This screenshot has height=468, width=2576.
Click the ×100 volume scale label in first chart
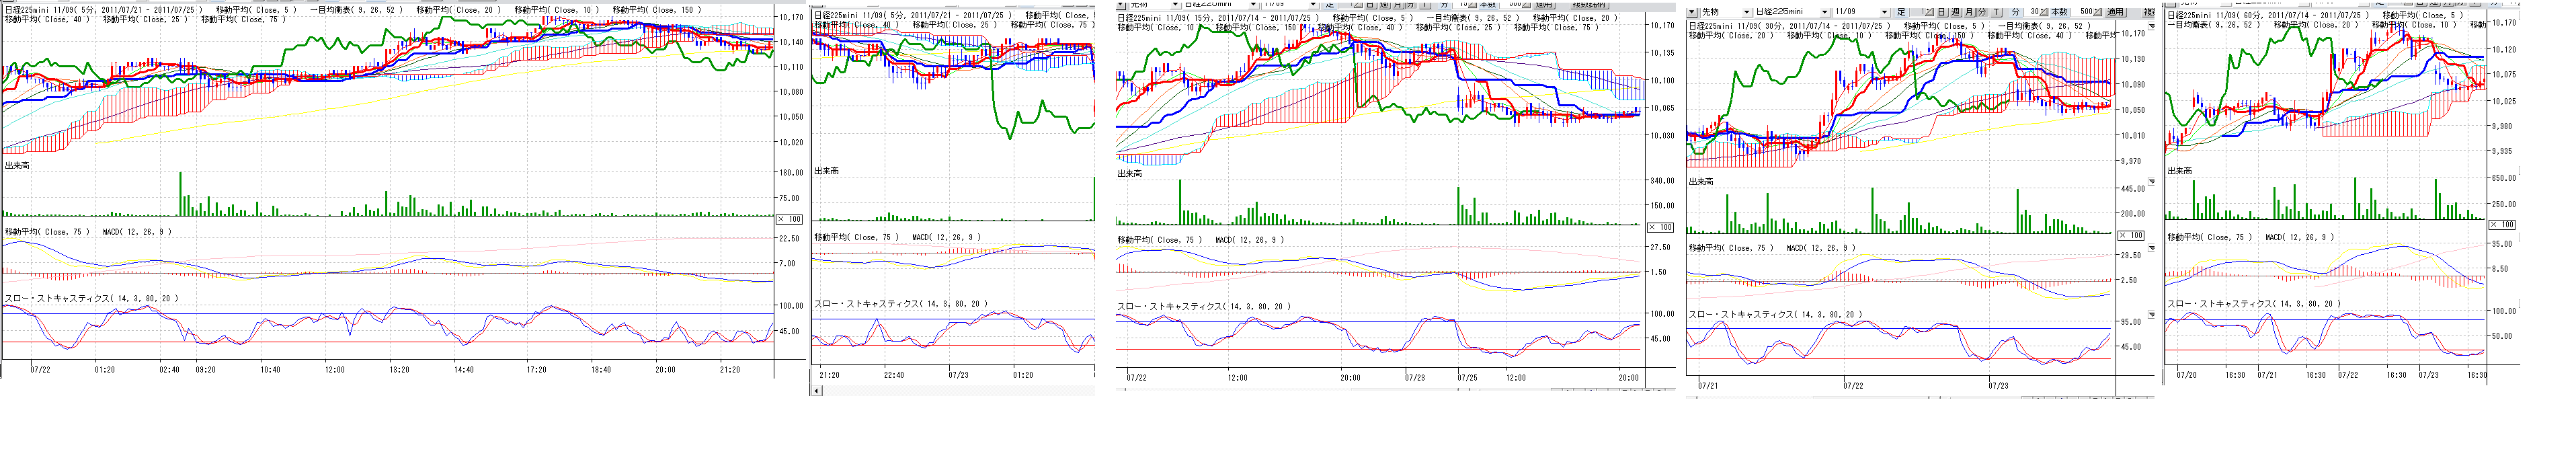[x=790, y=219]
